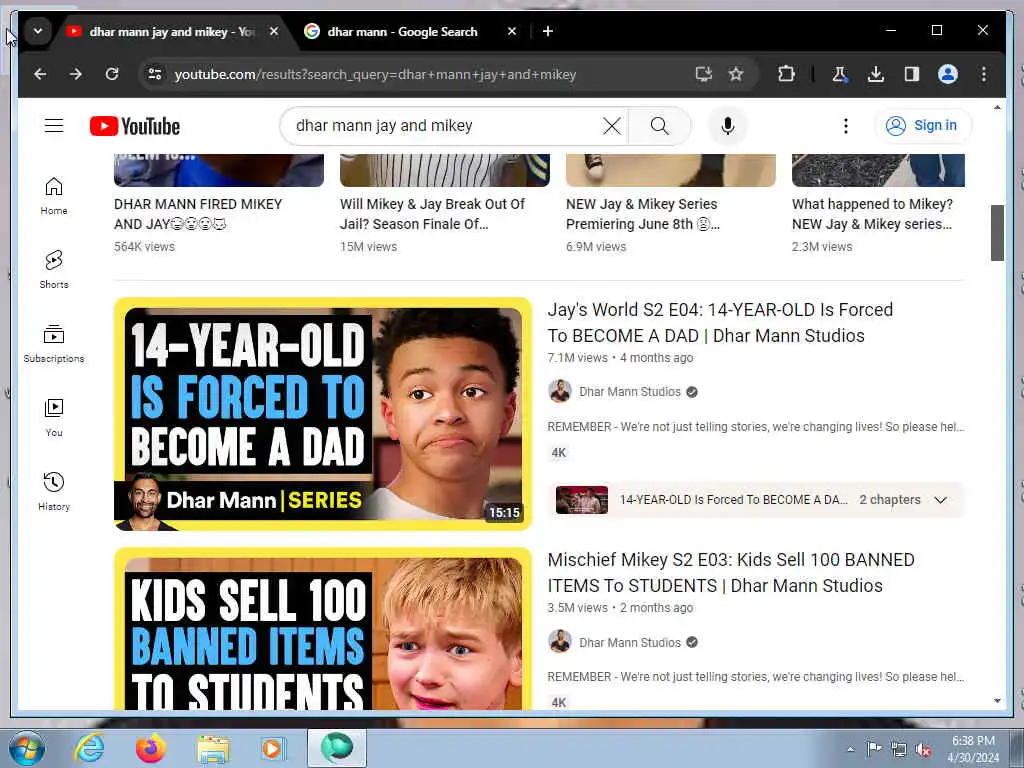Open YouTube settings three-dot menu
1024x768 pixels.
pyautogui.click(x=846, y=125)
